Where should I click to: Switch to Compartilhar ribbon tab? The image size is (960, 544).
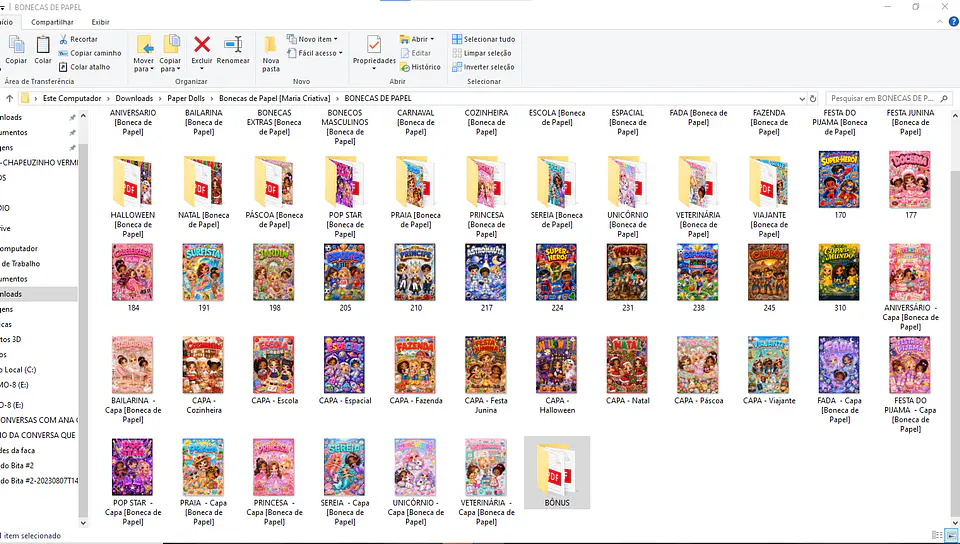click(52, 22)
